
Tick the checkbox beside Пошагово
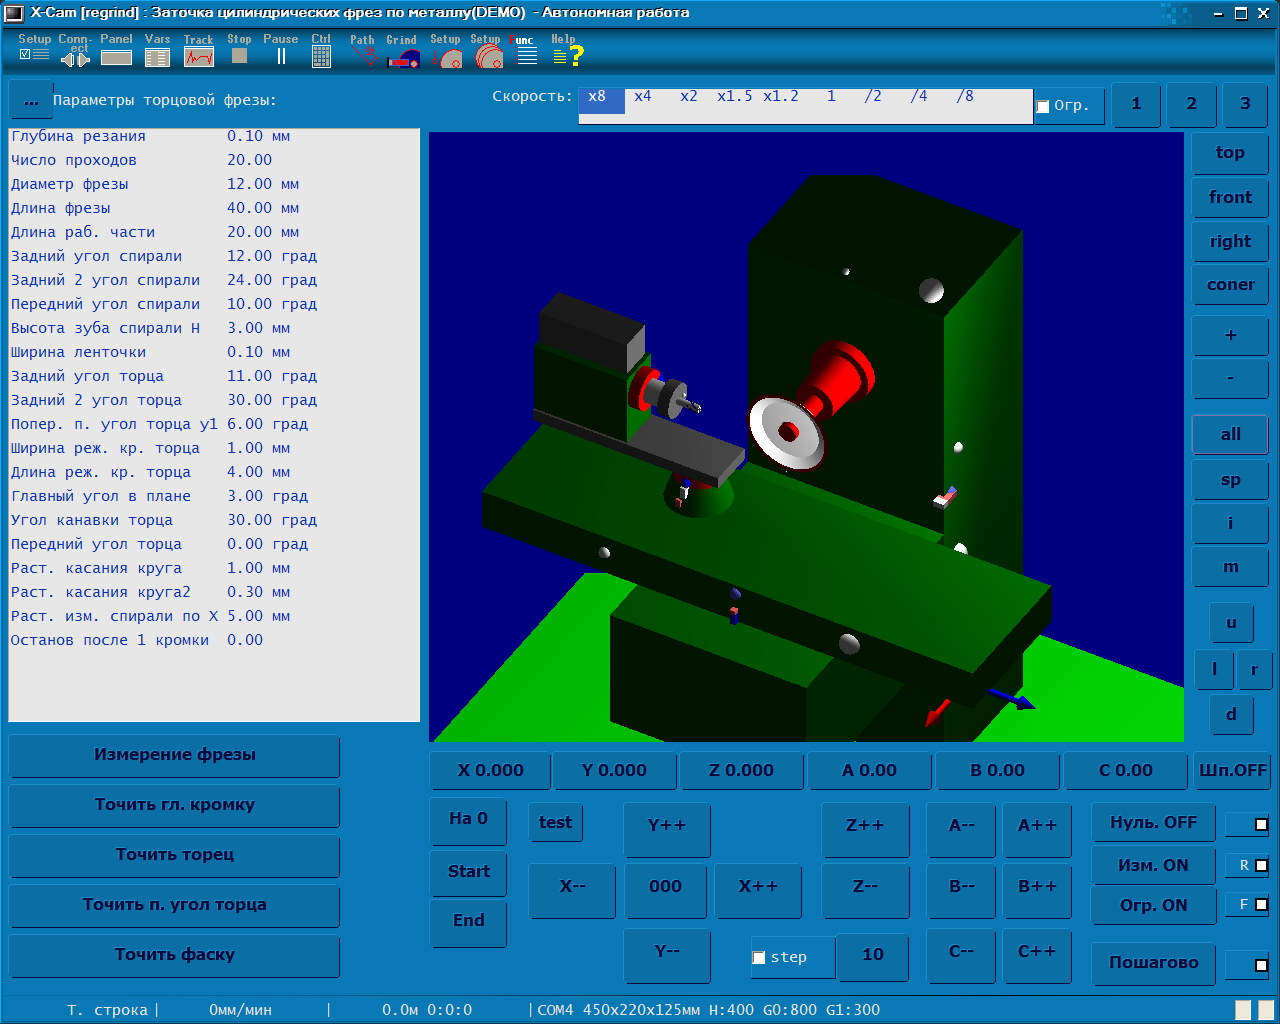(x=1261, y=965)
